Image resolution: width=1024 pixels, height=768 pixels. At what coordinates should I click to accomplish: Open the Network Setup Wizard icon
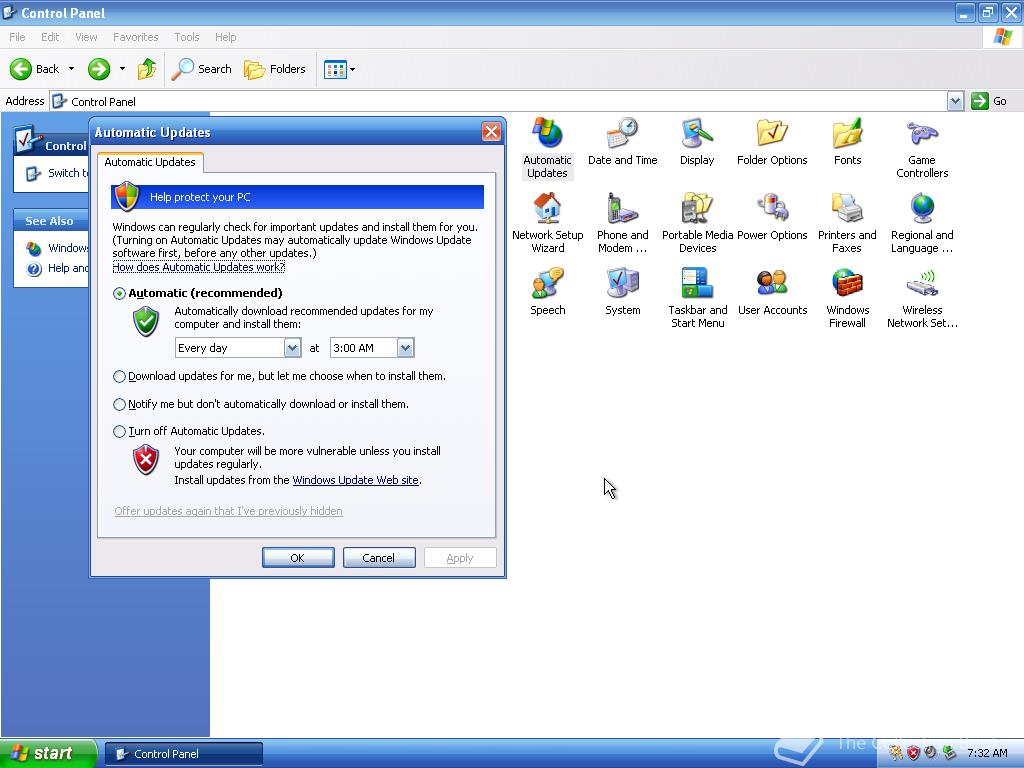coord(547,223)
